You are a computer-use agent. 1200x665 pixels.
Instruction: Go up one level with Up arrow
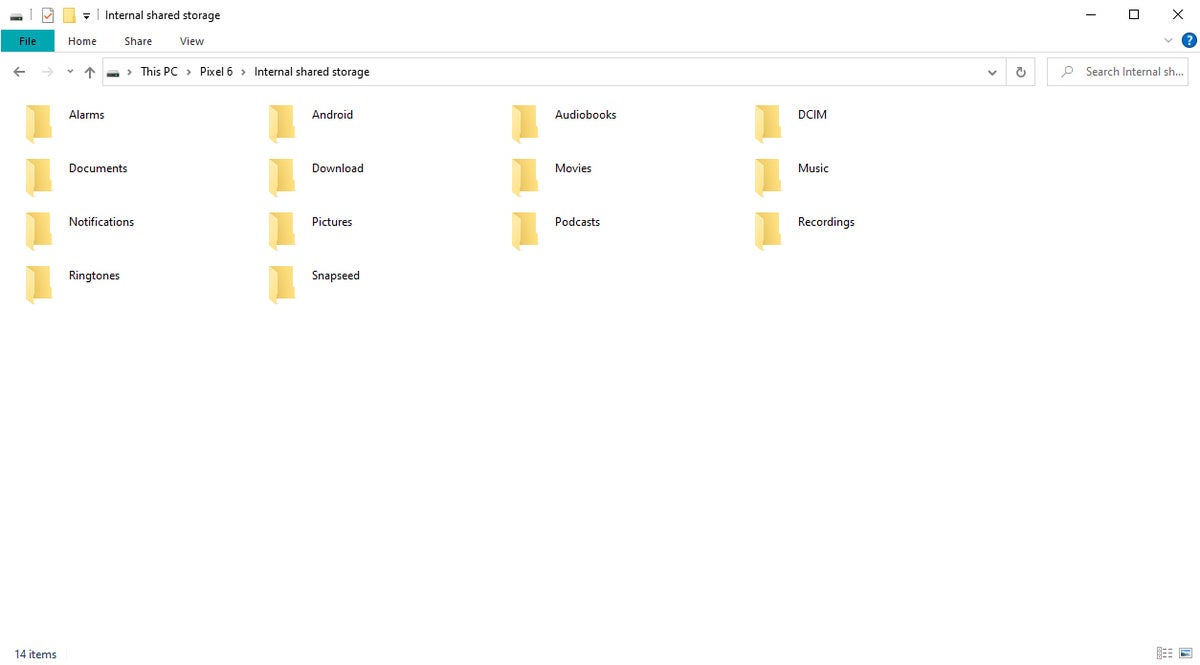[x=90, y=72]
